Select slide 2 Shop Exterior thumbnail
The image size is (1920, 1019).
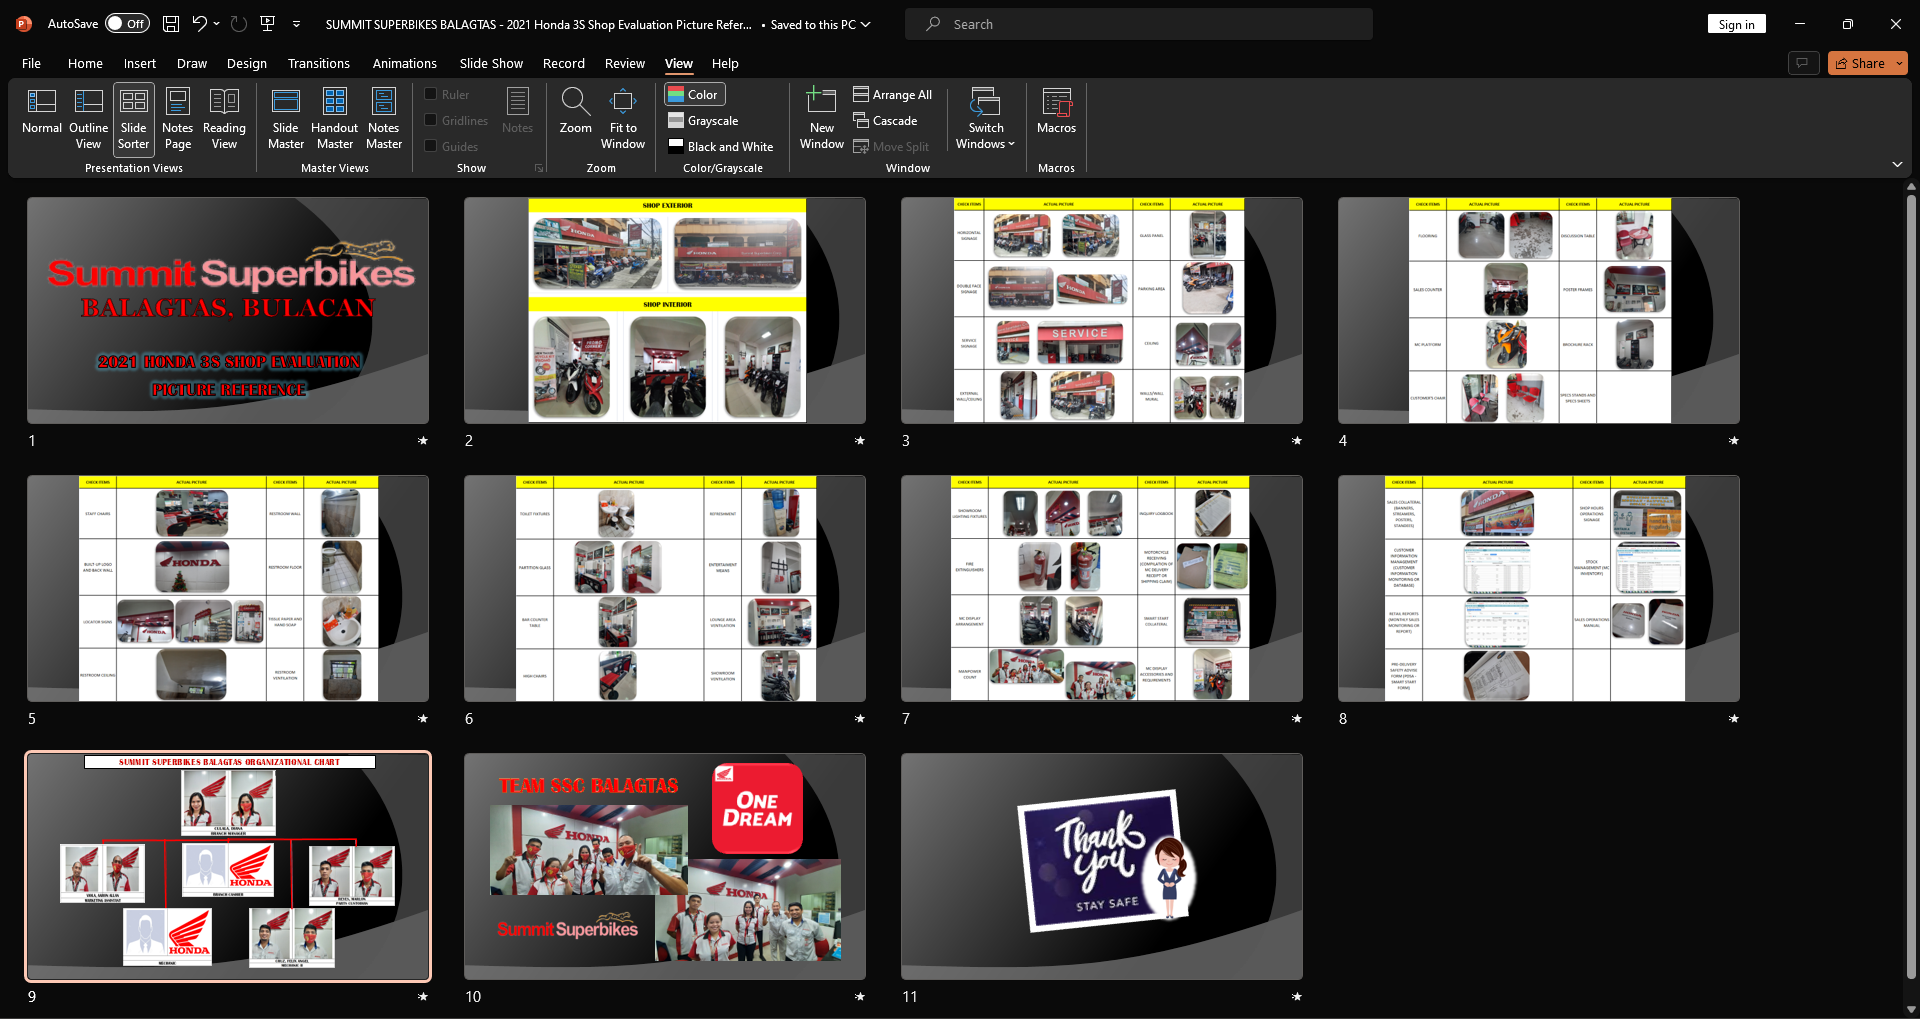tap(665, 310)
